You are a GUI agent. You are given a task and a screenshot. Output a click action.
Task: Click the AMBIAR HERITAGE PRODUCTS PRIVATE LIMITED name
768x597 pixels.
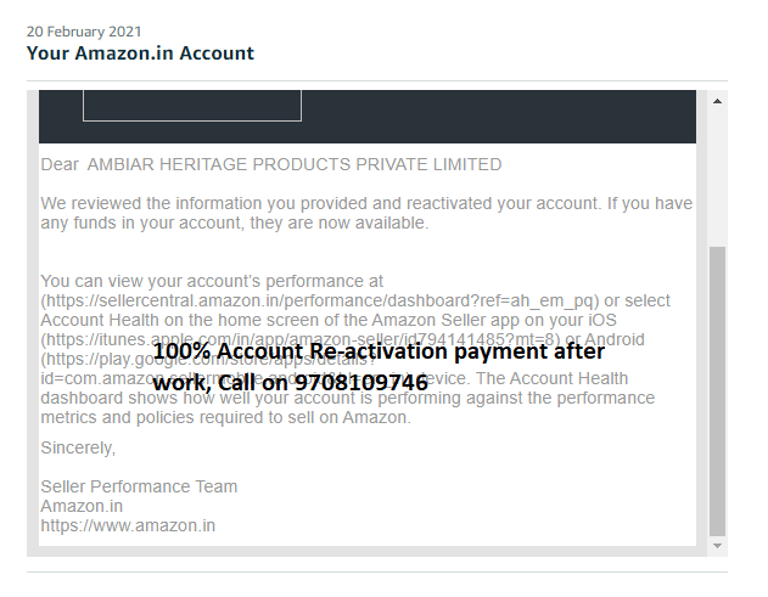tap(294, 164)
